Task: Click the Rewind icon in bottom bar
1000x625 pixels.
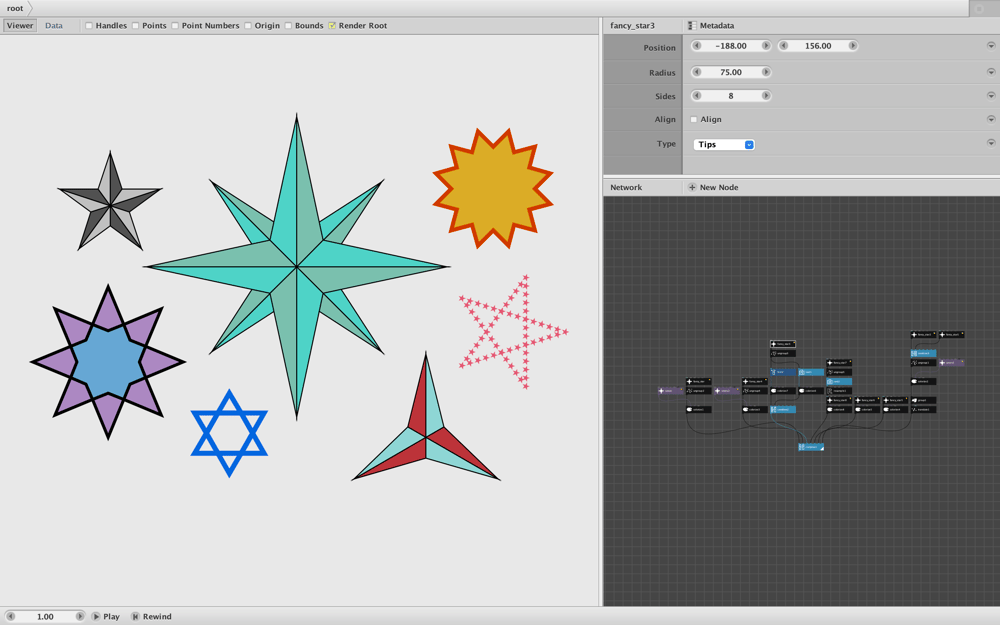Action: click(x=135, y=616)
